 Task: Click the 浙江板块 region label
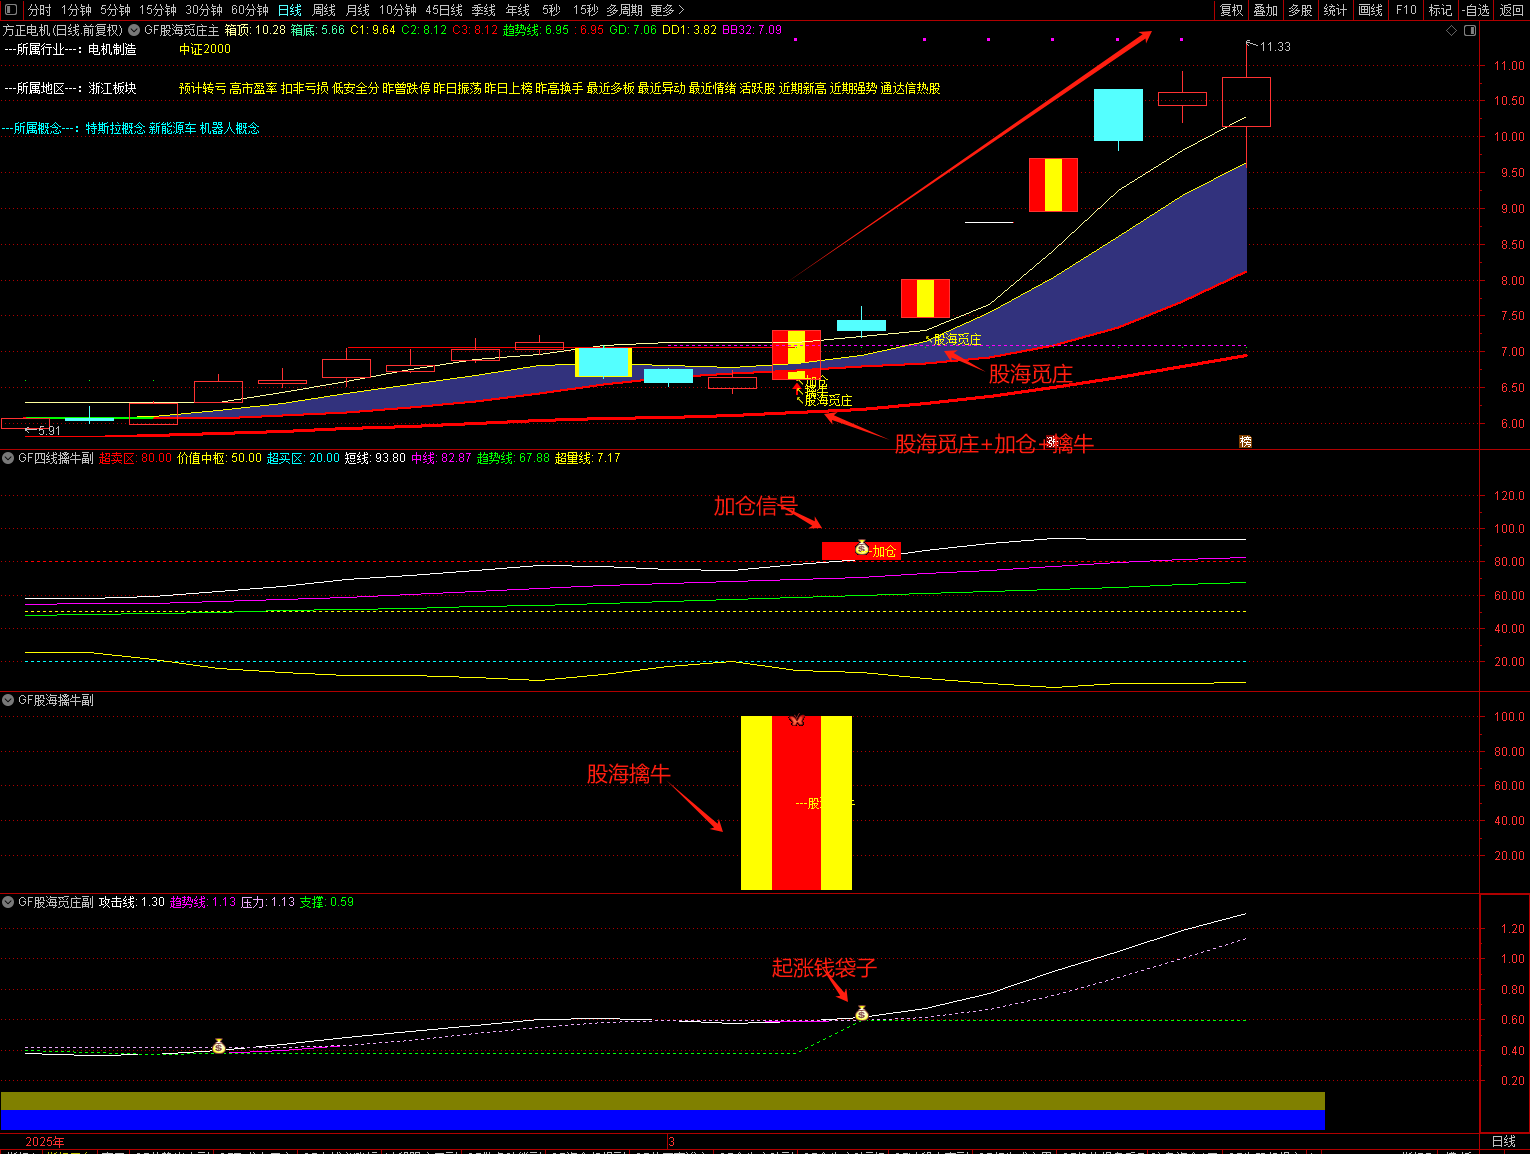[x=112, y=88]
